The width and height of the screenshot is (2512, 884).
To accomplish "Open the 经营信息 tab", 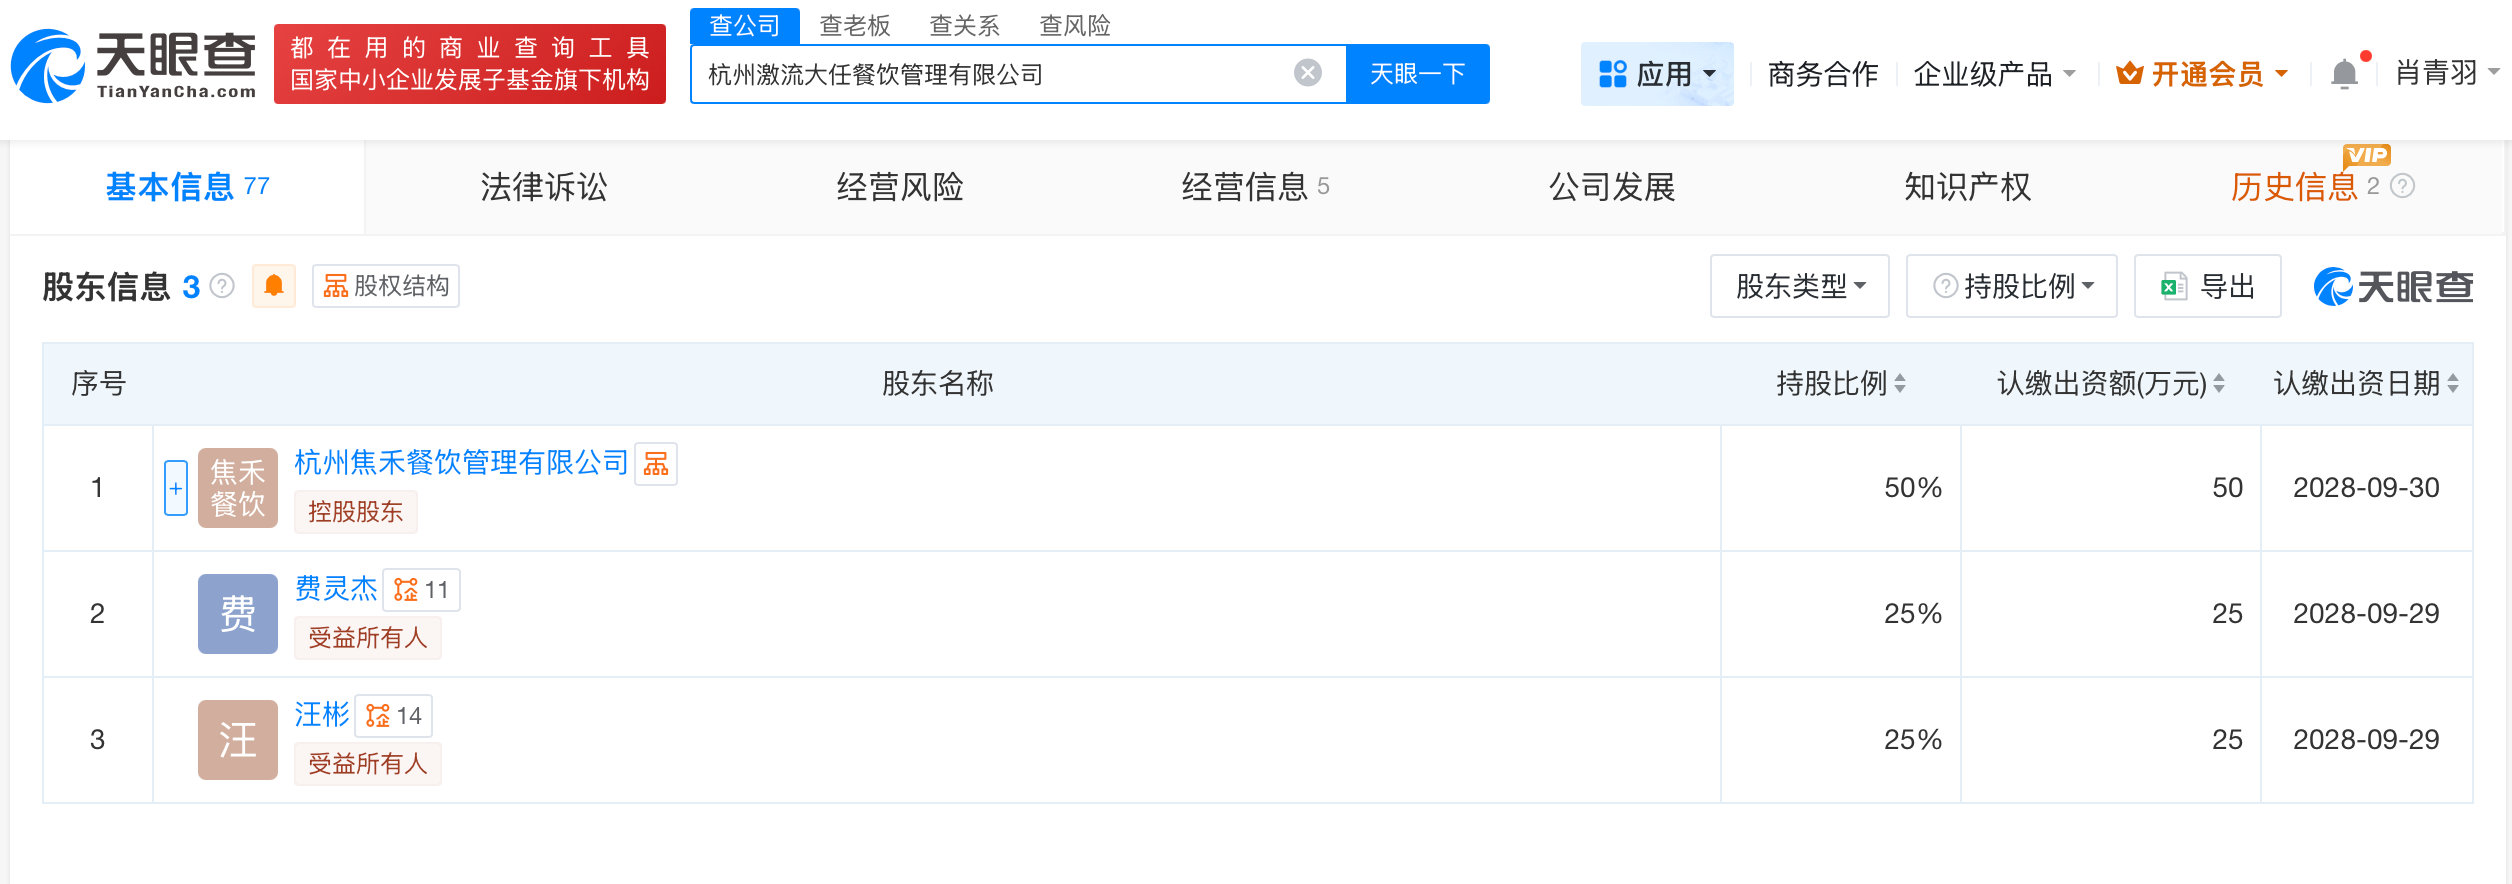I will click(x=1255, y=187).
